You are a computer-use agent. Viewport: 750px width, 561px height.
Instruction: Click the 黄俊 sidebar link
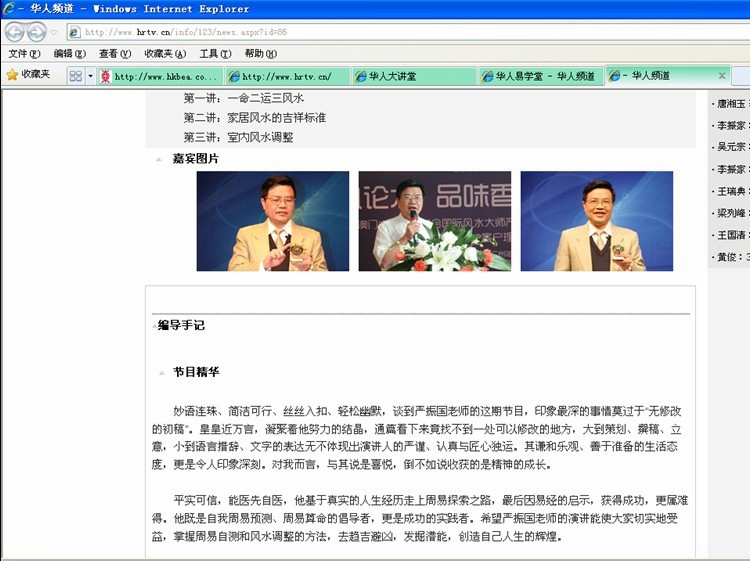[x=727, y=257]
